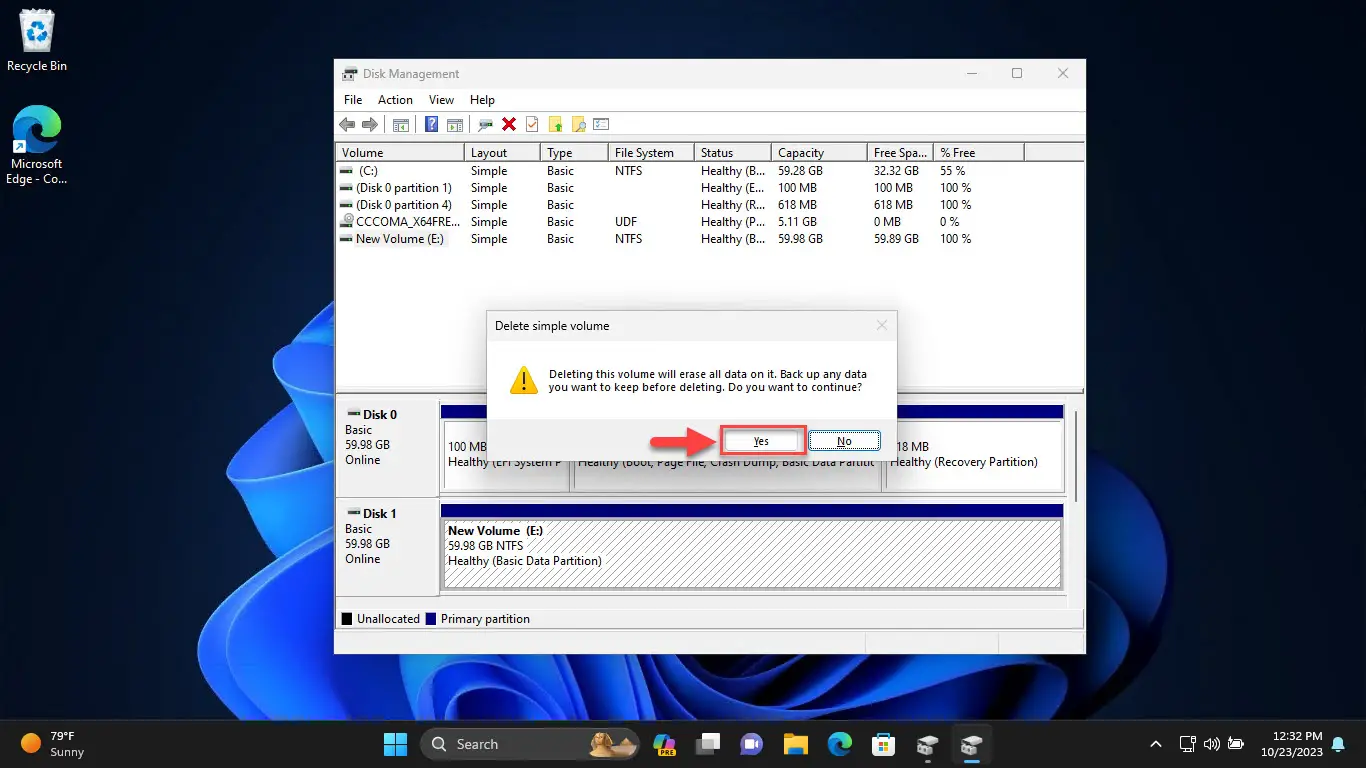Sort by the Volume column header
1366x768 pixels.
tap(400, 153)
